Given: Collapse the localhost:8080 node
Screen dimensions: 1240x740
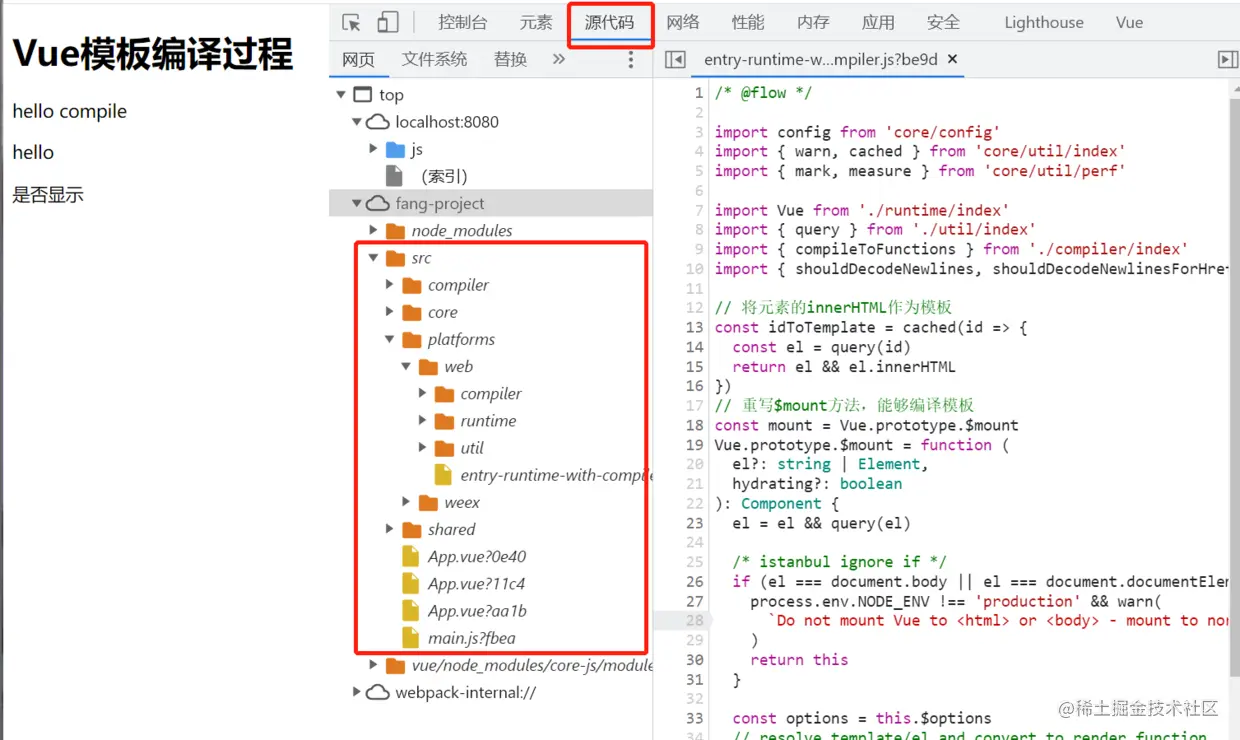Looking at the screenshot, I should point(357,122).
